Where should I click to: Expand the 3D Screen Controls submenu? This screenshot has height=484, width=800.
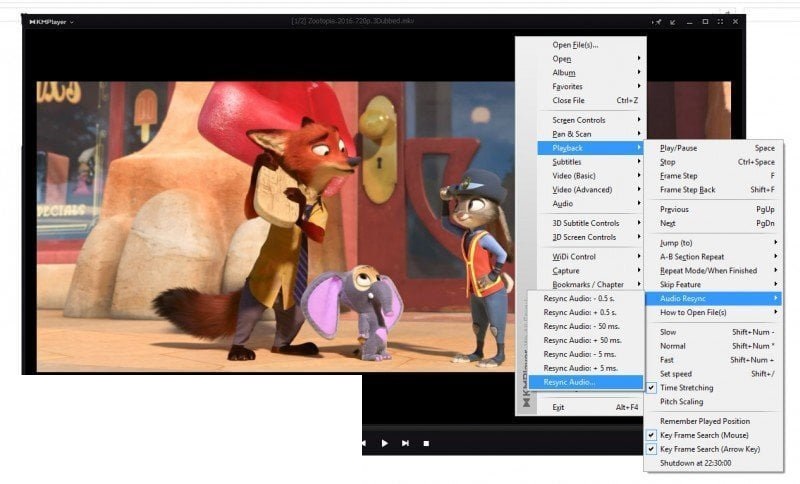click(x=591, y=237)
